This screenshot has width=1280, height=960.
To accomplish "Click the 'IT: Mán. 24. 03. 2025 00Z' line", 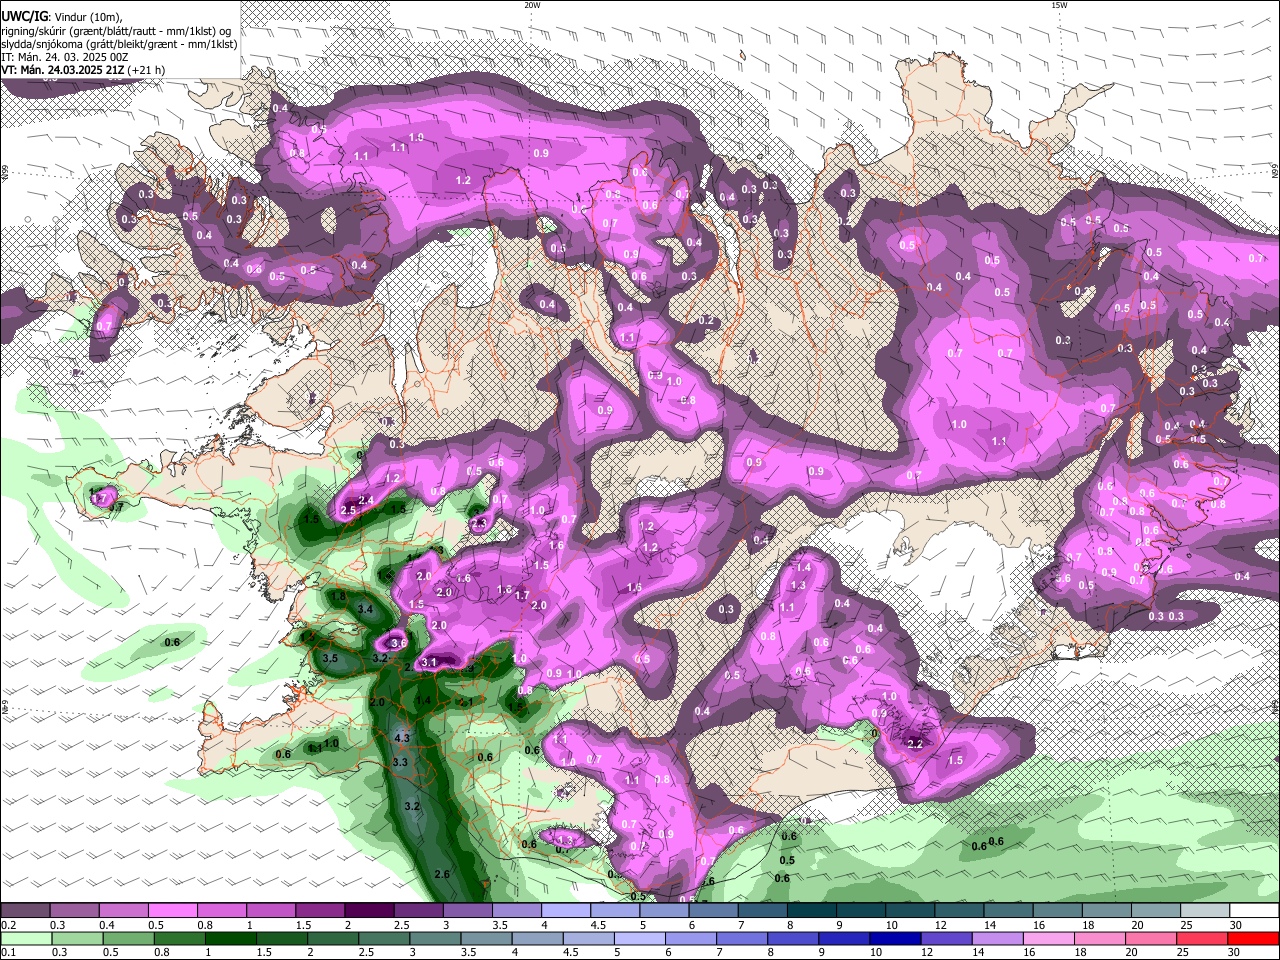I will (64, 57).
